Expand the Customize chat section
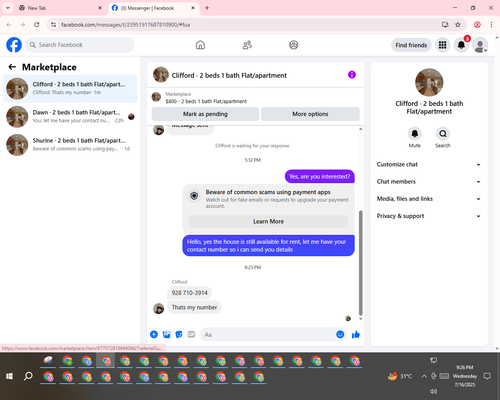This screenshot has height=400, width=500. (429, 164)
